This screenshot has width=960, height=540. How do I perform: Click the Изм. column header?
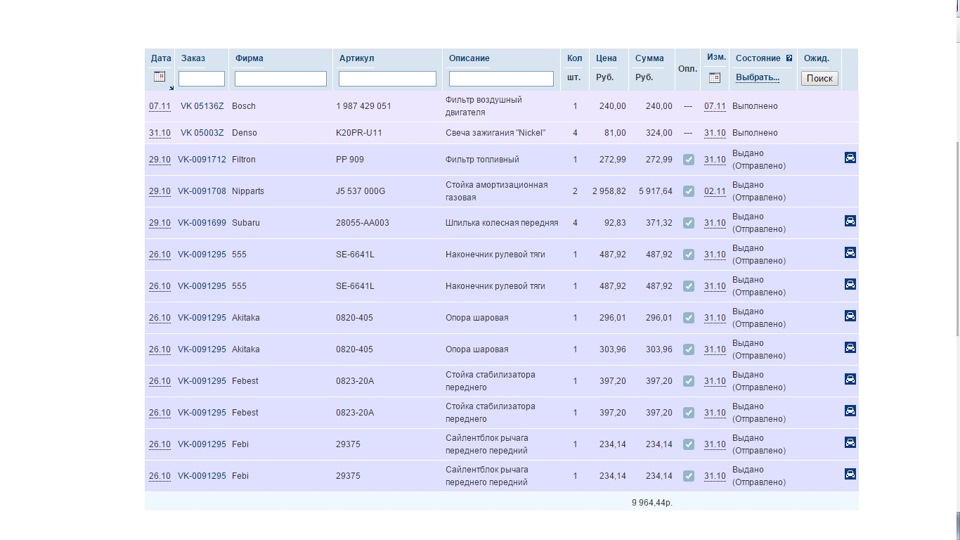click(x=716, y=57)
